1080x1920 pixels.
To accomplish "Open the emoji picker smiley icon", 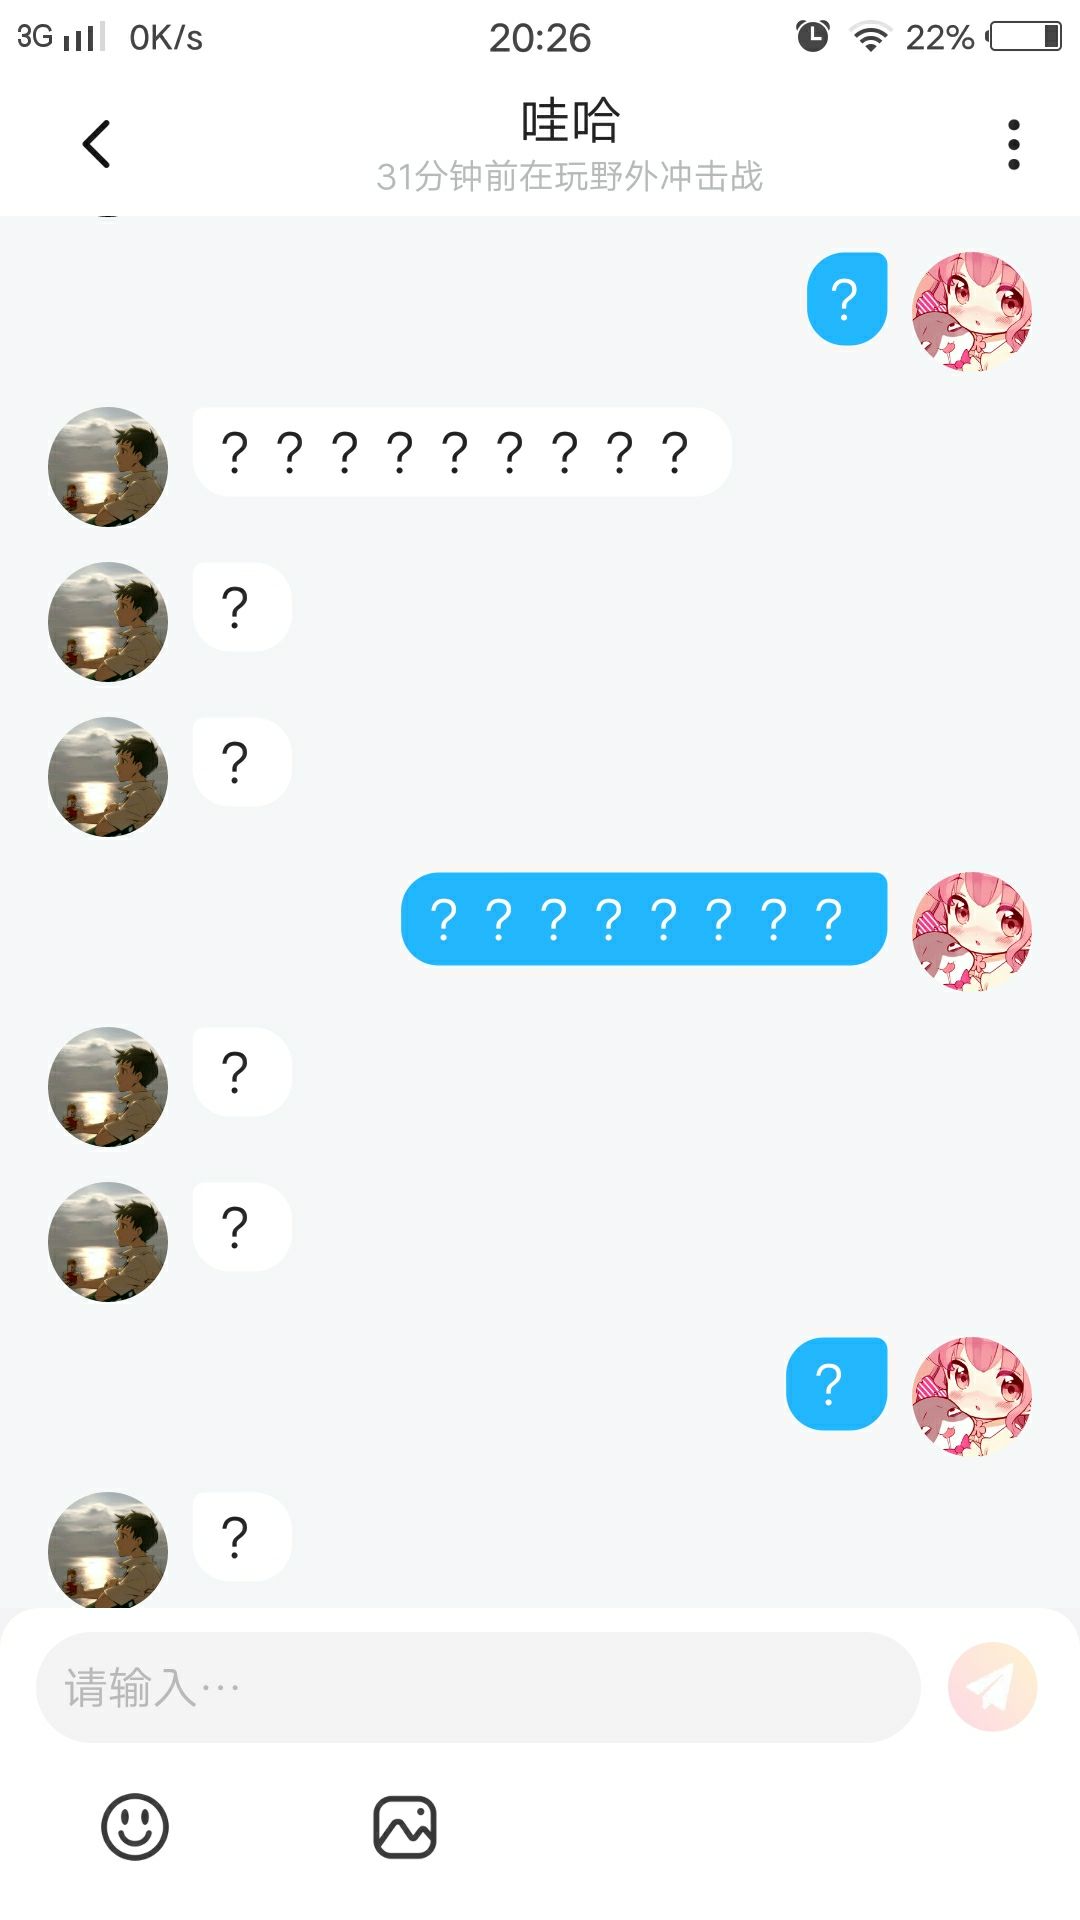I will click(x=135, y=1827).
